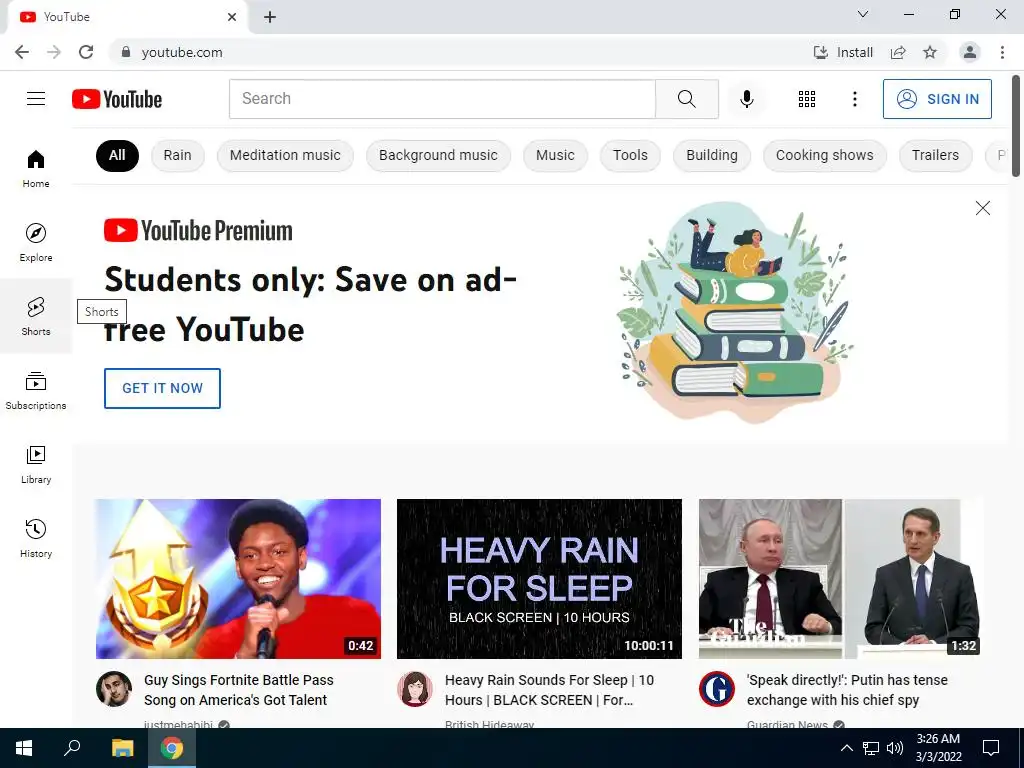The height and width of the screenshot is (768, 1024).
Task: Open network icon in system tray
Action: point(871,748)
